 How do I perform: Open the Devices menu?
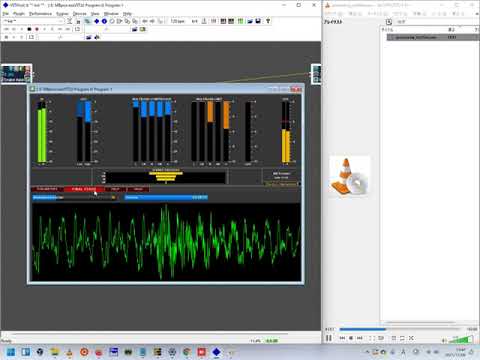(x=80, y=14)
